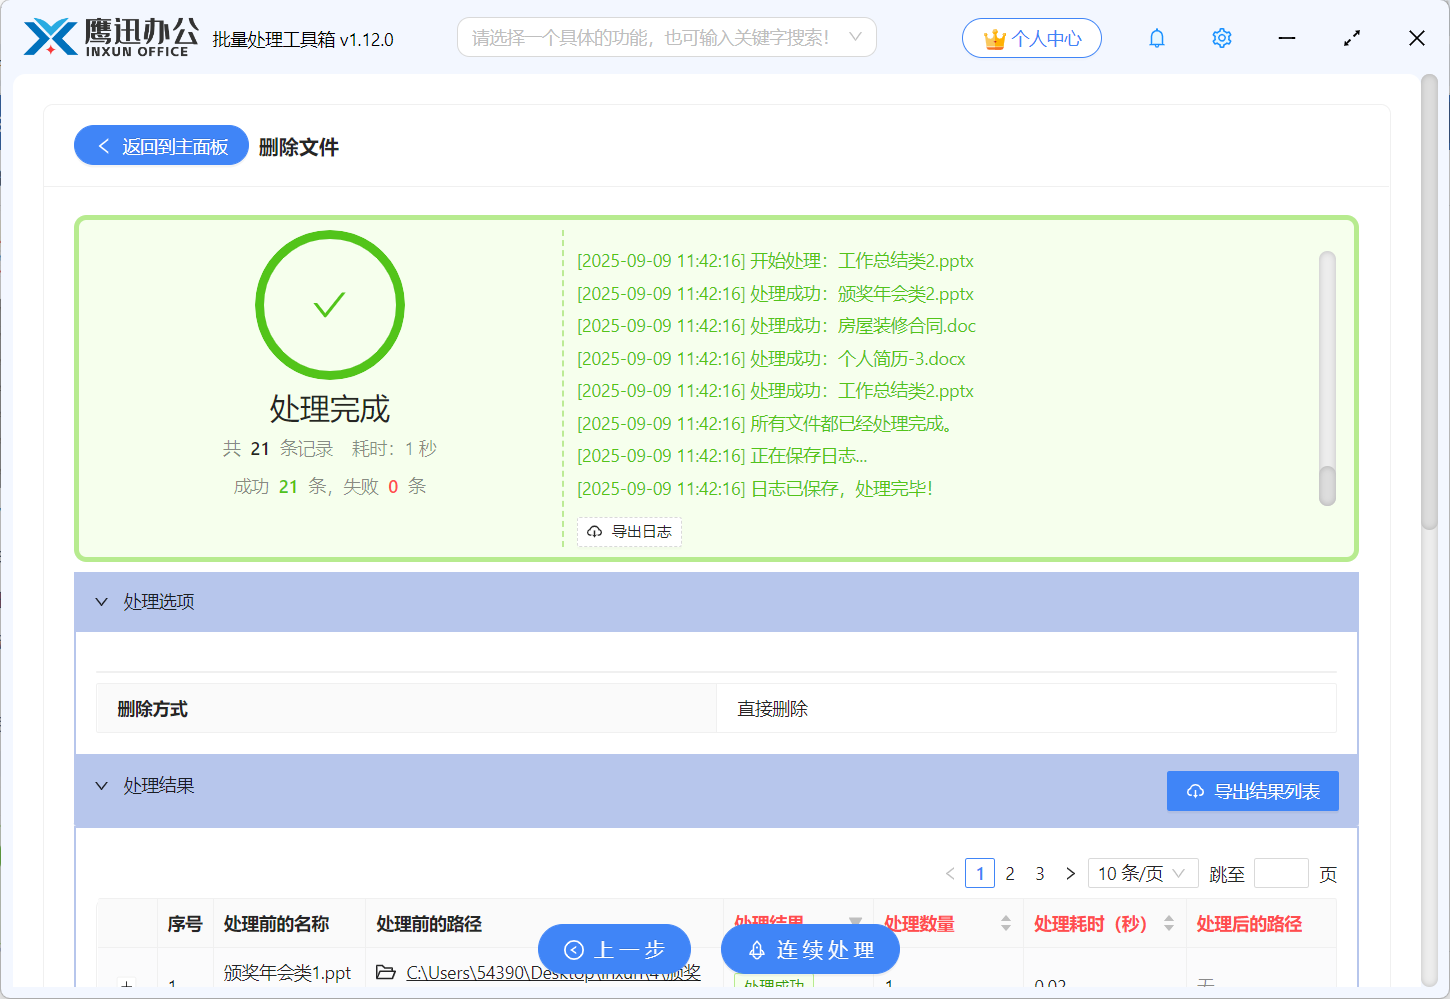Open settings via the gear icon
The image size is (1450, 999).
1222,38
